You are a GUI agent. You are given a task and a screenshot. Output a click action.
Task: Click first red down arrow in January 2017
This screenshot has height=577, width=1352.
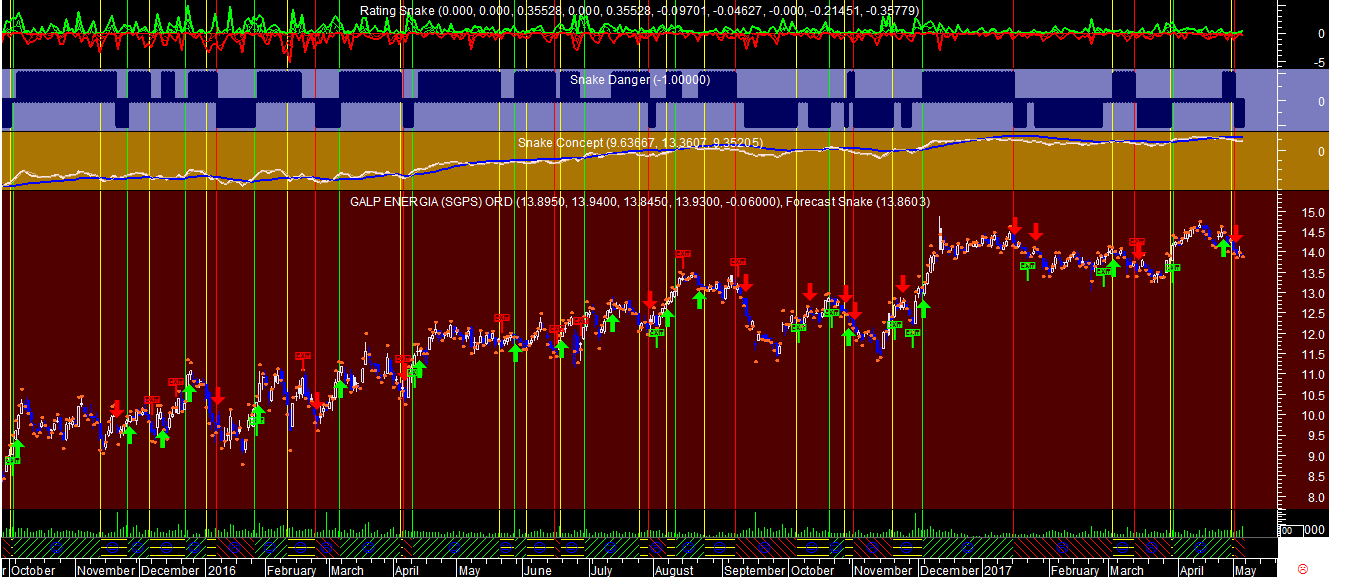click(x=1014, y=225)
